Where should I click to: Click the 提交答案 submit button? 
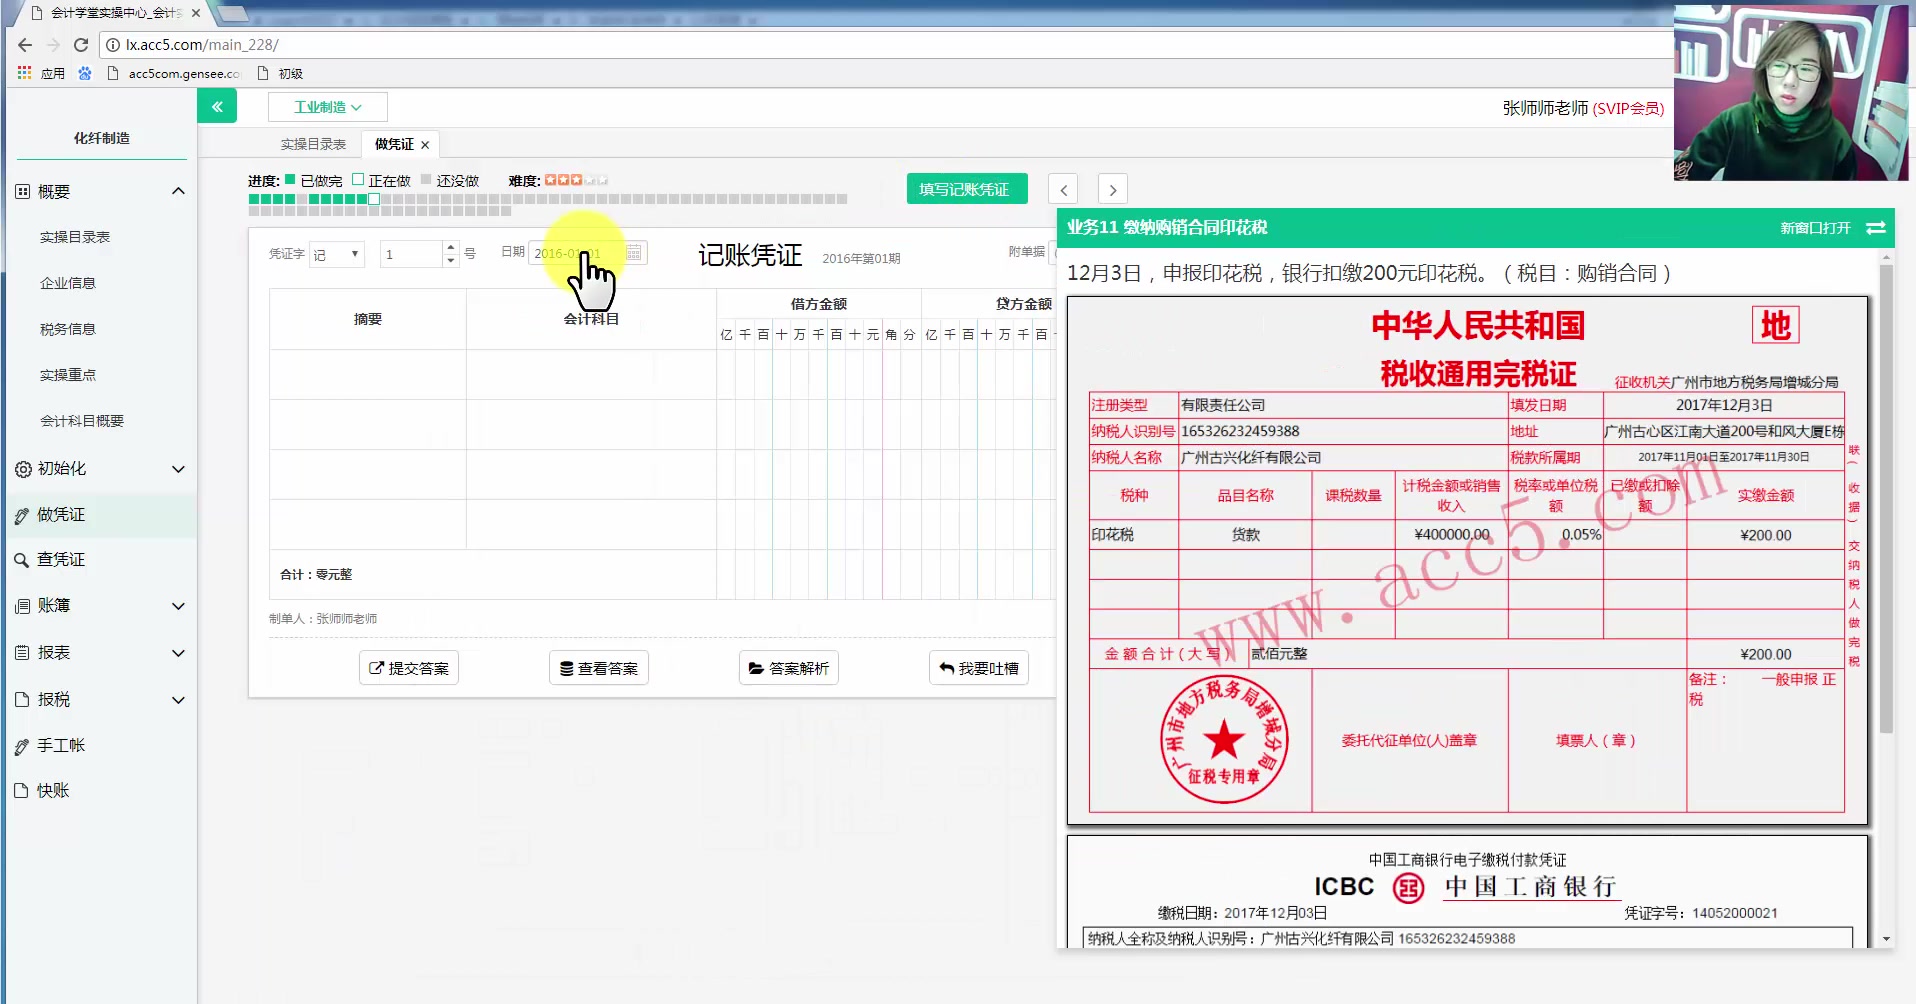(408, 667)
